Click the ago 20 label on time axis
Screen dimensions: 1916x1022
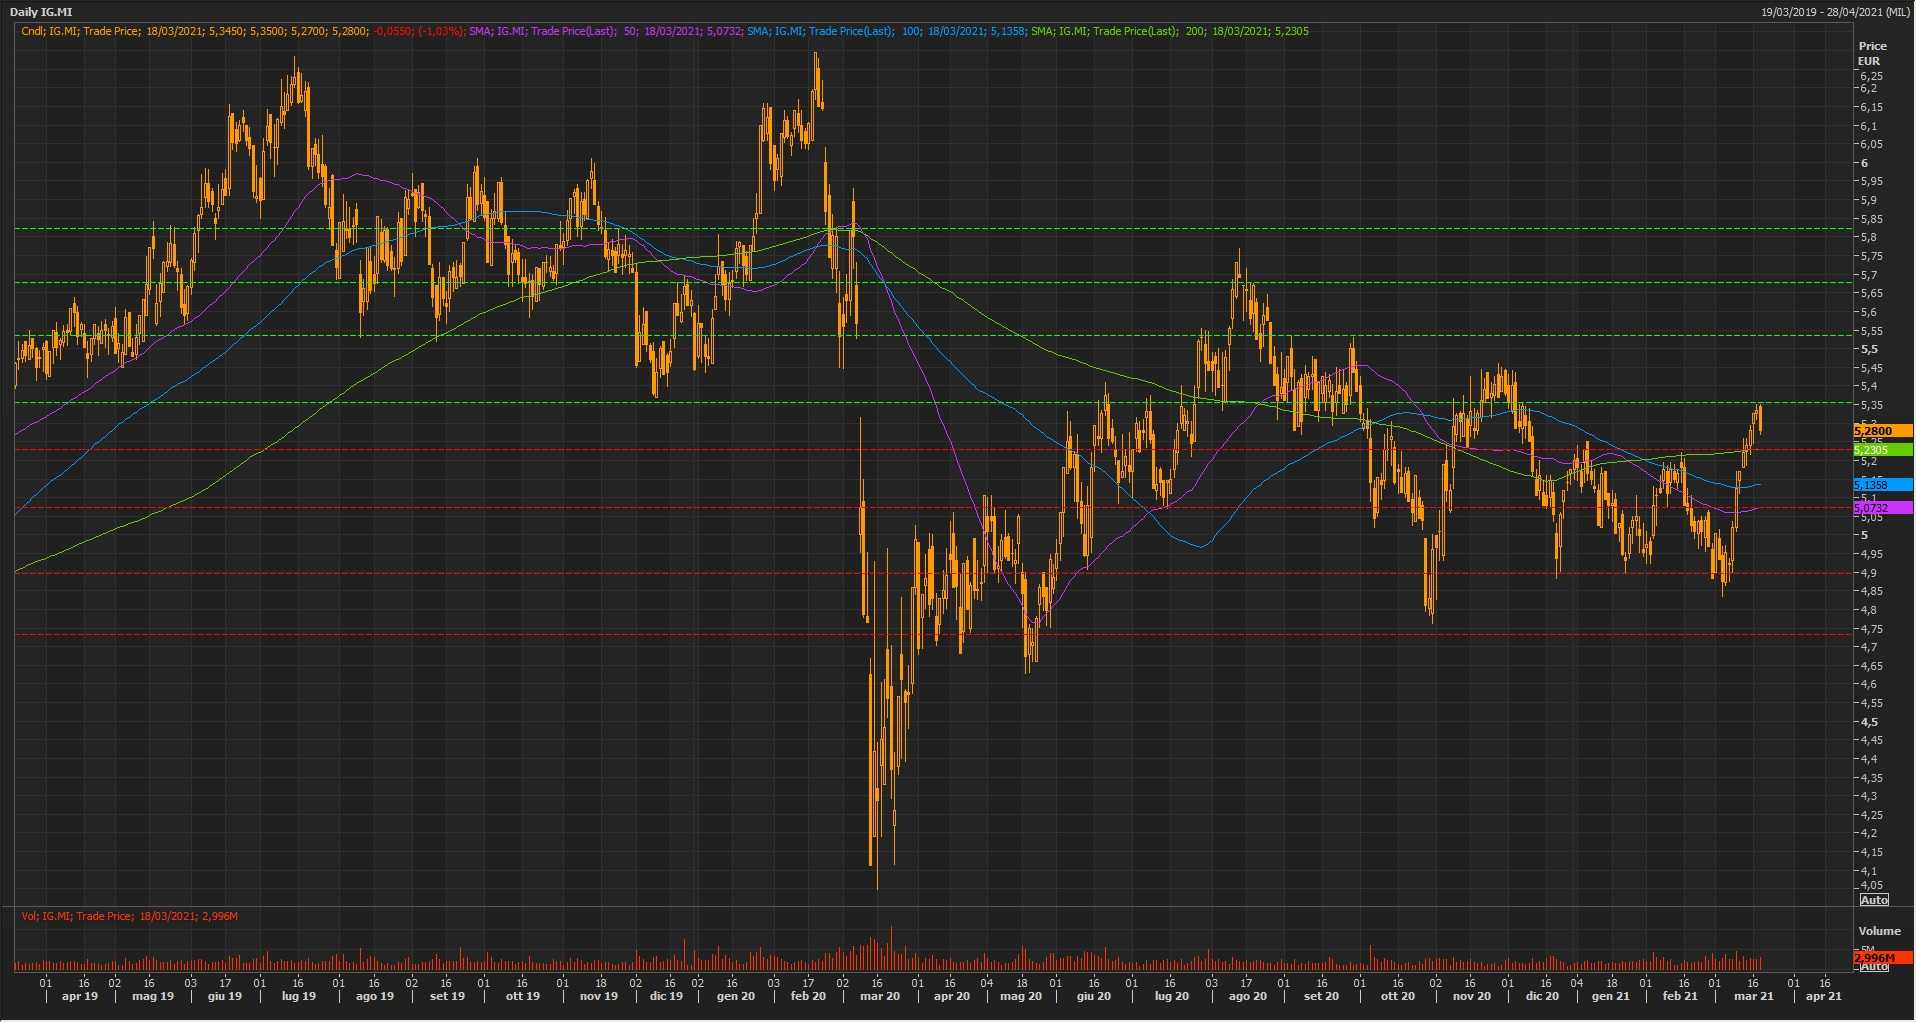coord(1247,996)
